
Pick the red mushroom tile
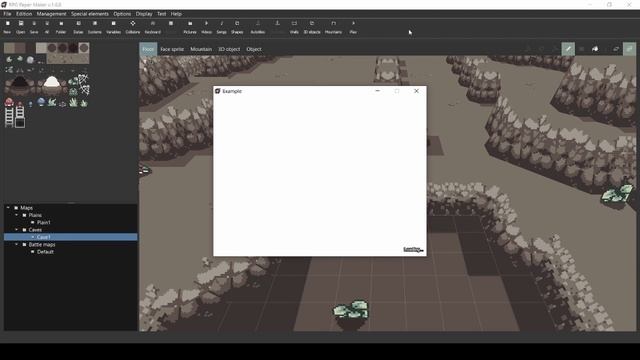pos(9,102)
